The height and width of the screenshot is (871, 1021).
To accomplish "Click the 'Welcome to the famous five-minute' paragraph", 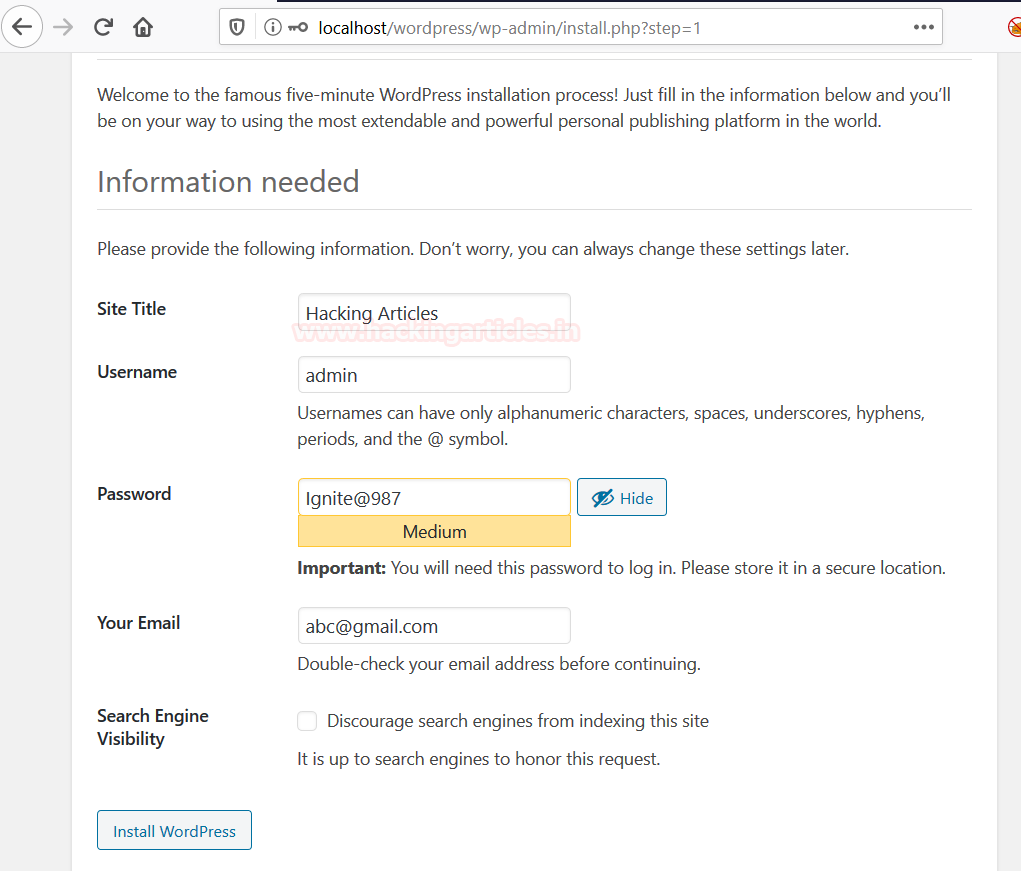I will tap(524, 107).
